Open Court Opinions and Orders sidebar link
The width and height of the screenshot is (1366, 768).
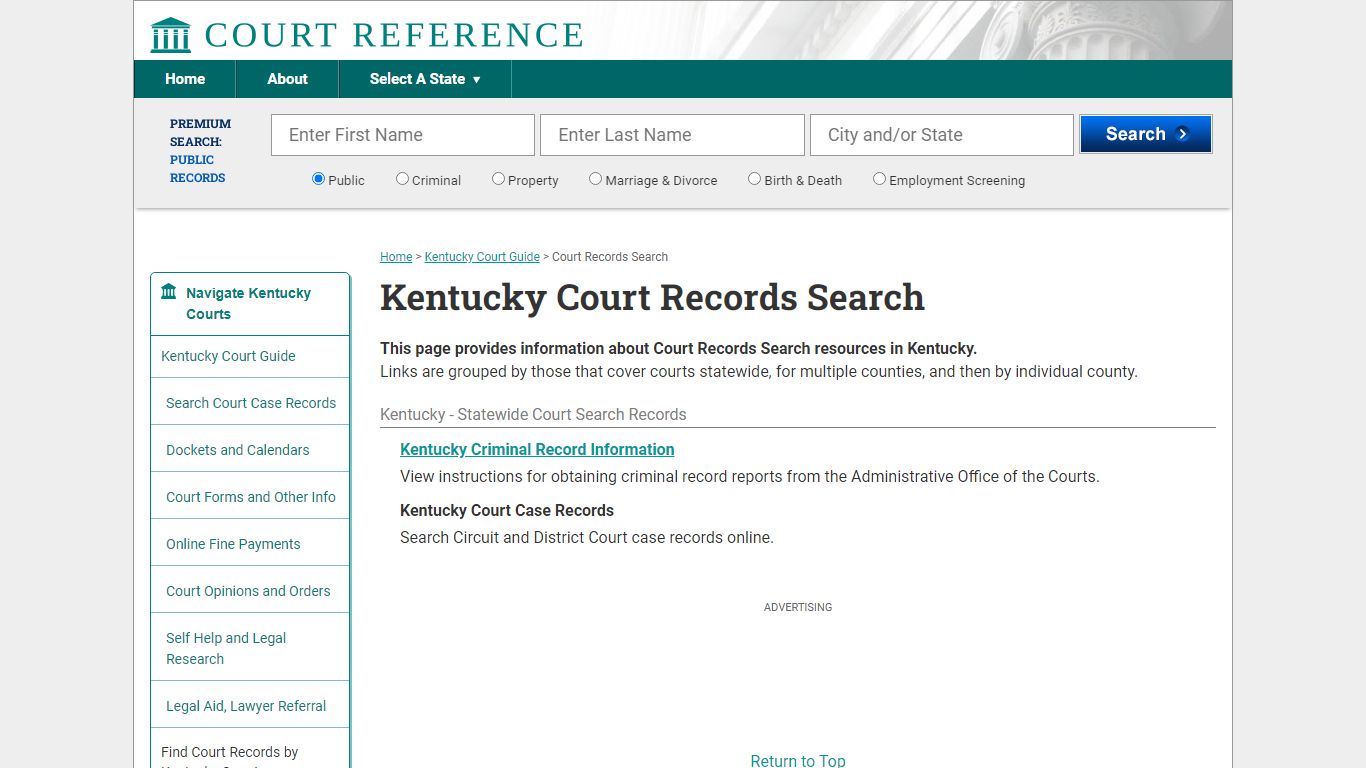(250, 591)
